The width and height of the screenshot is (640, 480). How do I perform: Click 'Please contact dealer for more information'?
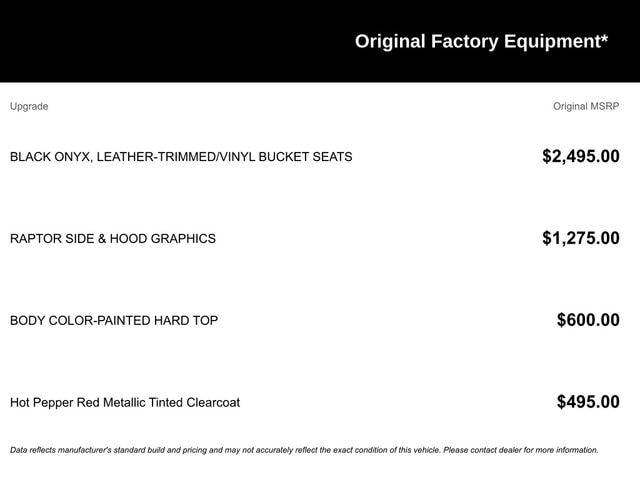click(520, 450)
